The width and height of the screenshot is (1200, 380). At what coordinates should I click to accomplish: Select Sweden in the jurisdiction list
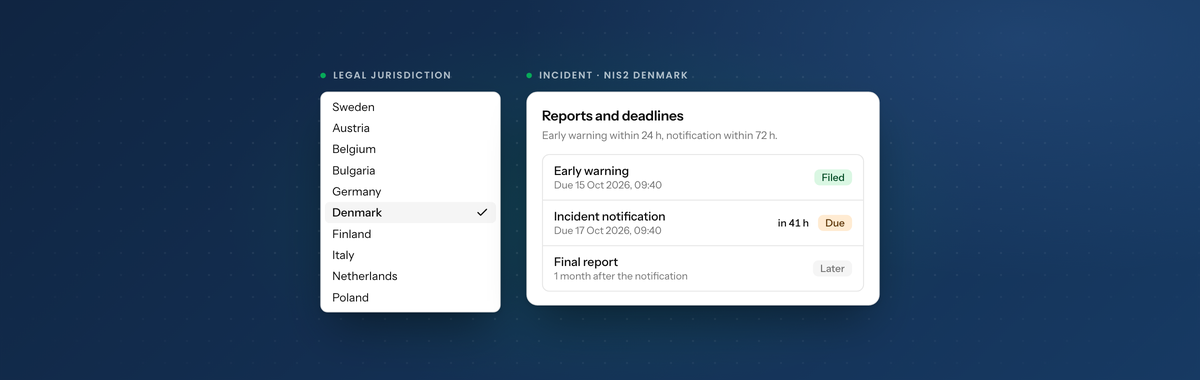(410, 107)
